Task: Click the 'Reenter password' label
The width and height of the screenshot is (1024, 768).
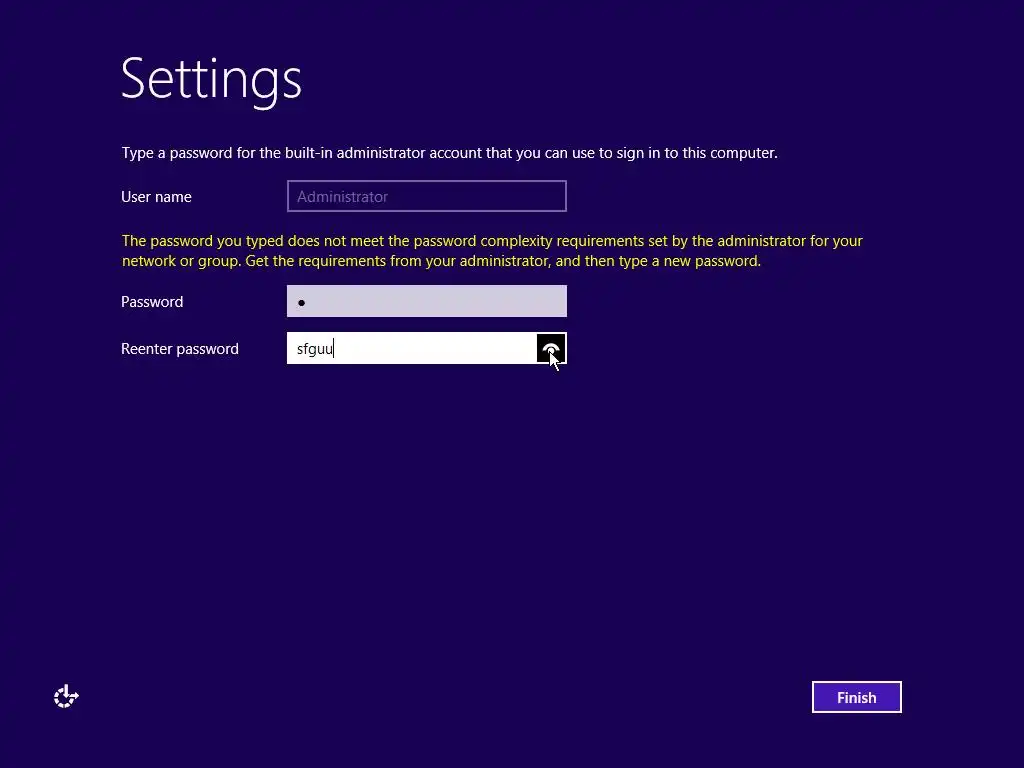Action: pyautogui.click(x=180, y=349)
